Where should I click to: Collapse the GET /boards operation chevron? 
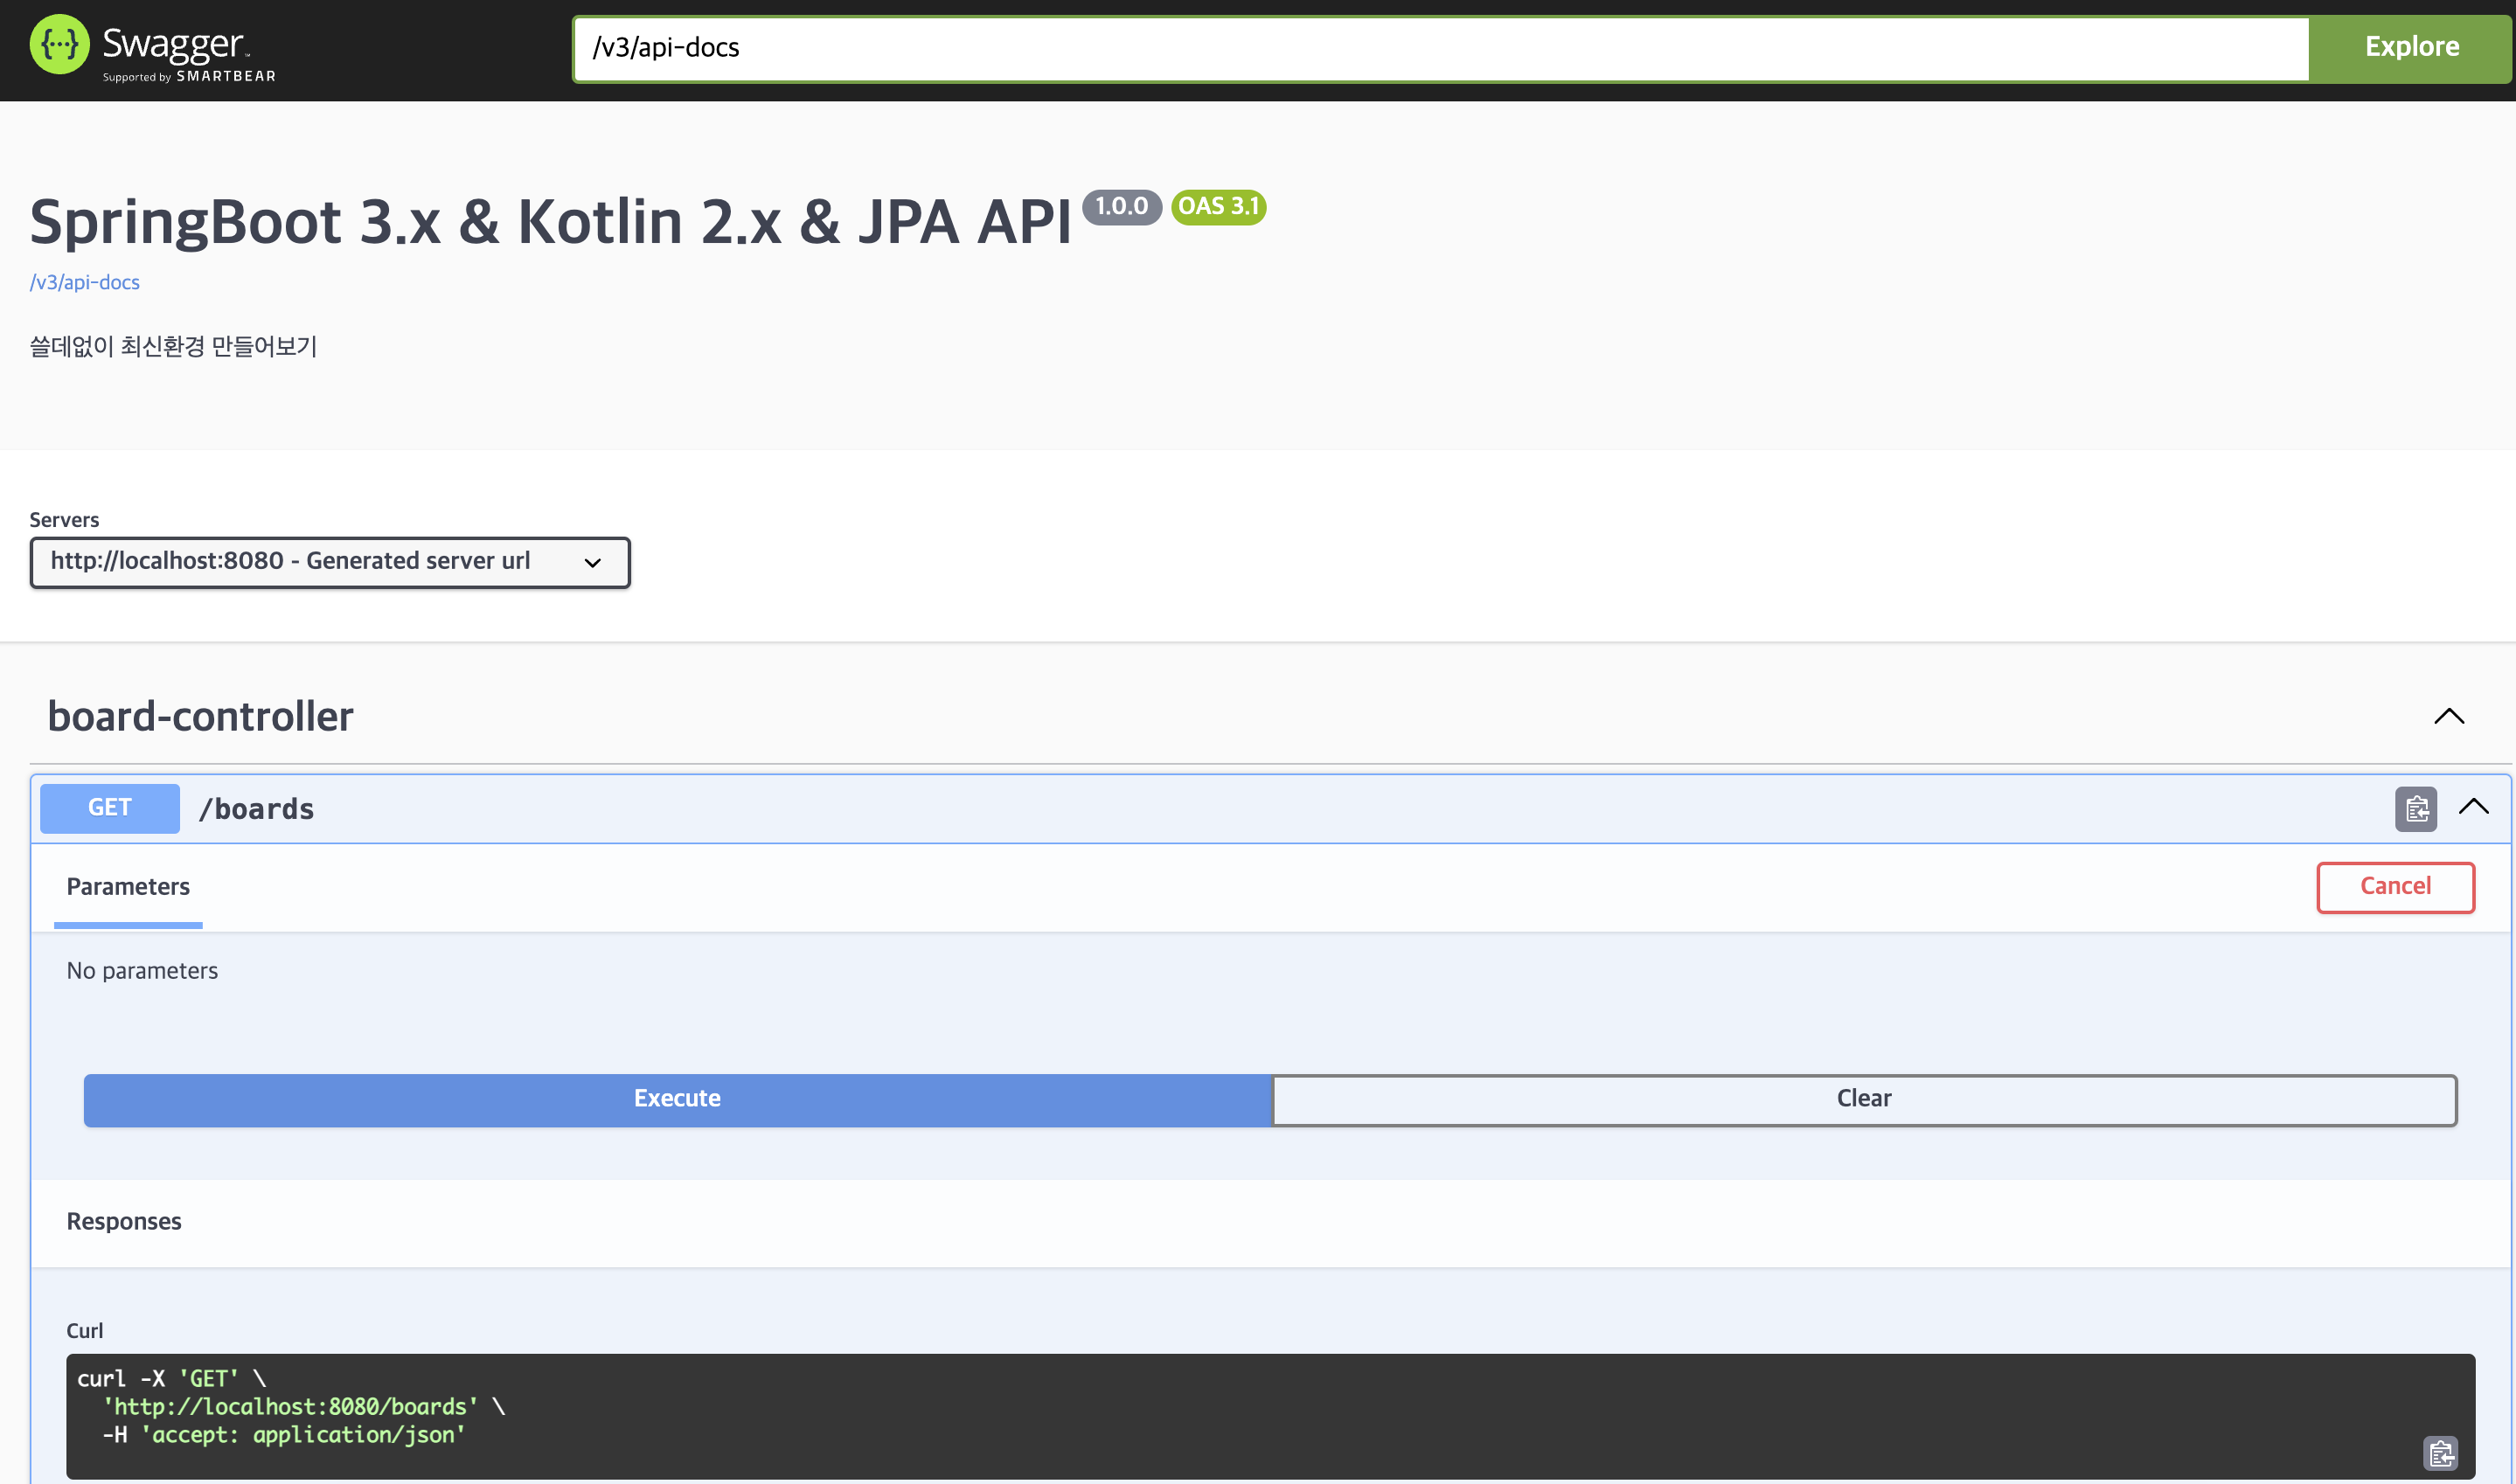coord(2473,807)
